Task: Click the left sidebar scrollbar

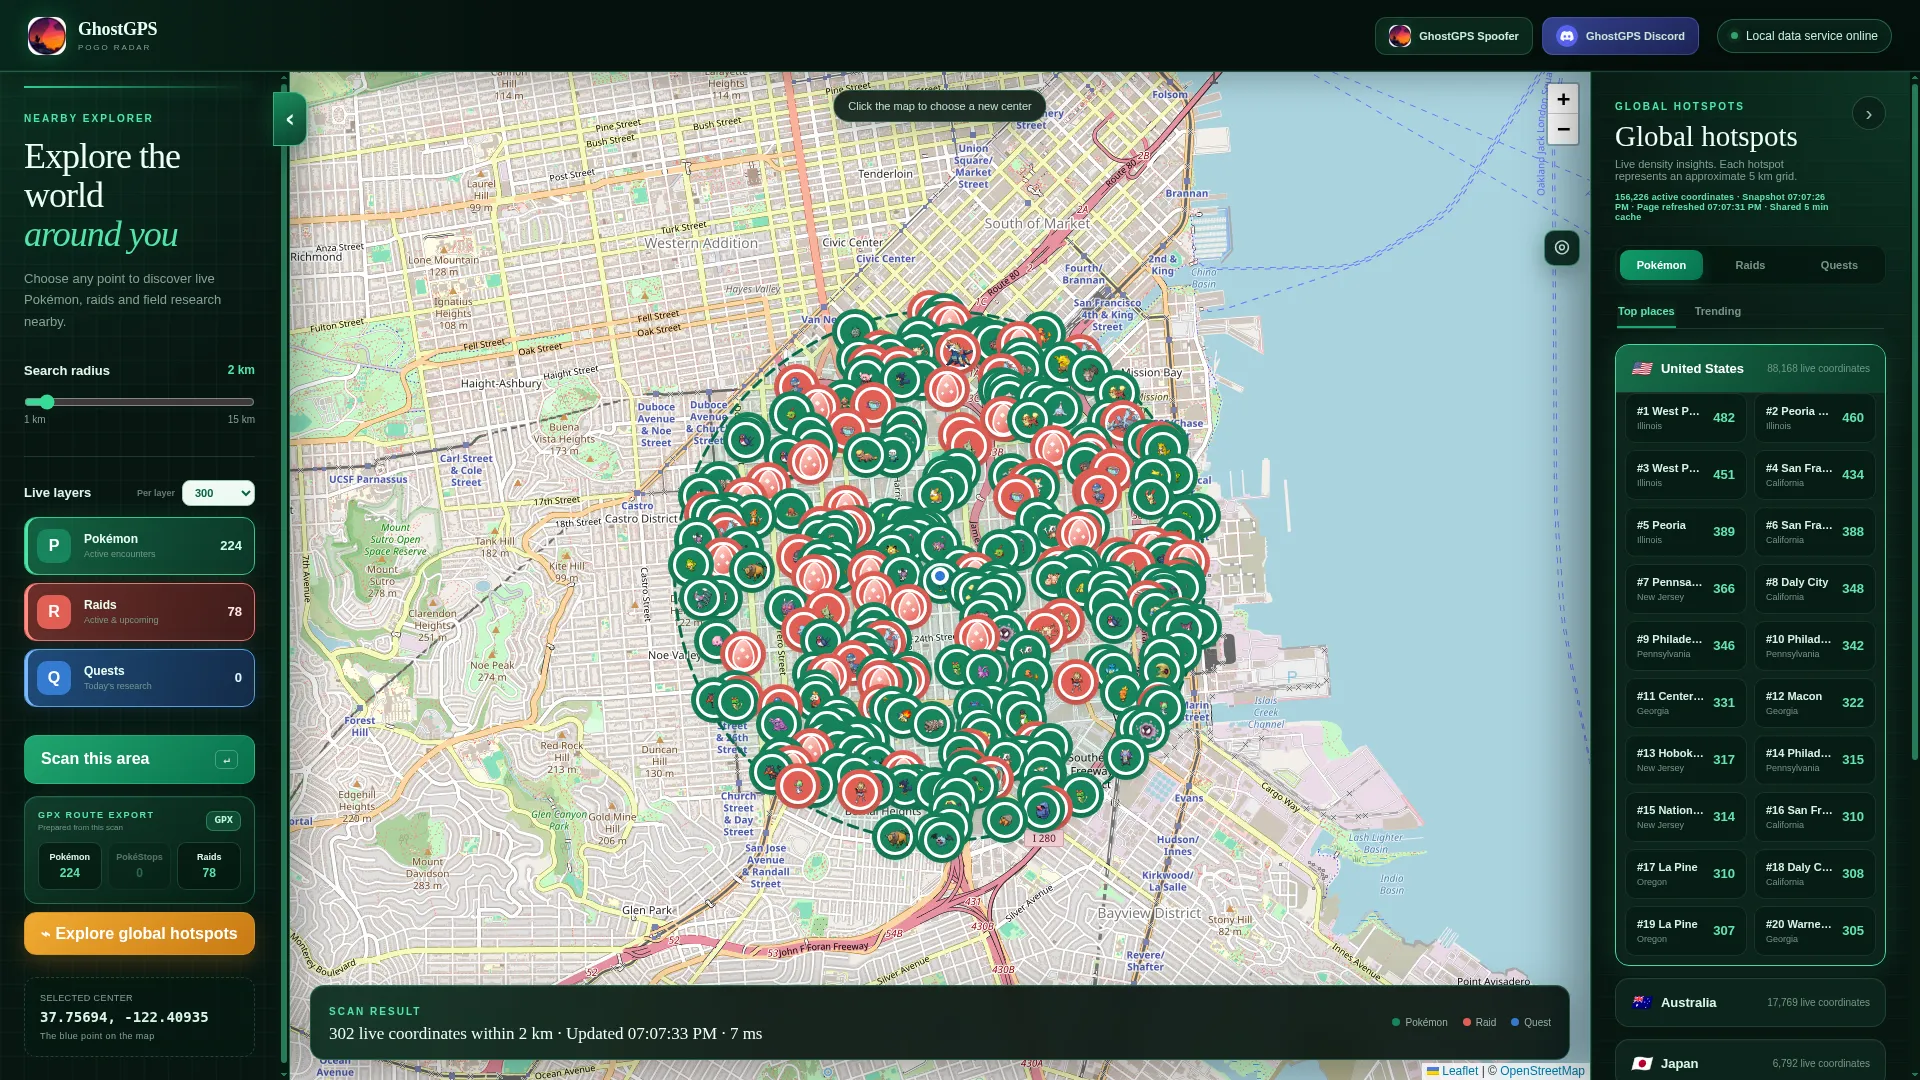Action: (284, 575)
